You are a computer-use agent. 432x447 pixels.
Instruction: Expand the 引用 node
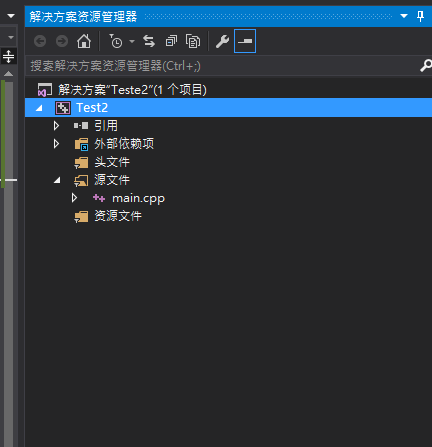(56, 126)
